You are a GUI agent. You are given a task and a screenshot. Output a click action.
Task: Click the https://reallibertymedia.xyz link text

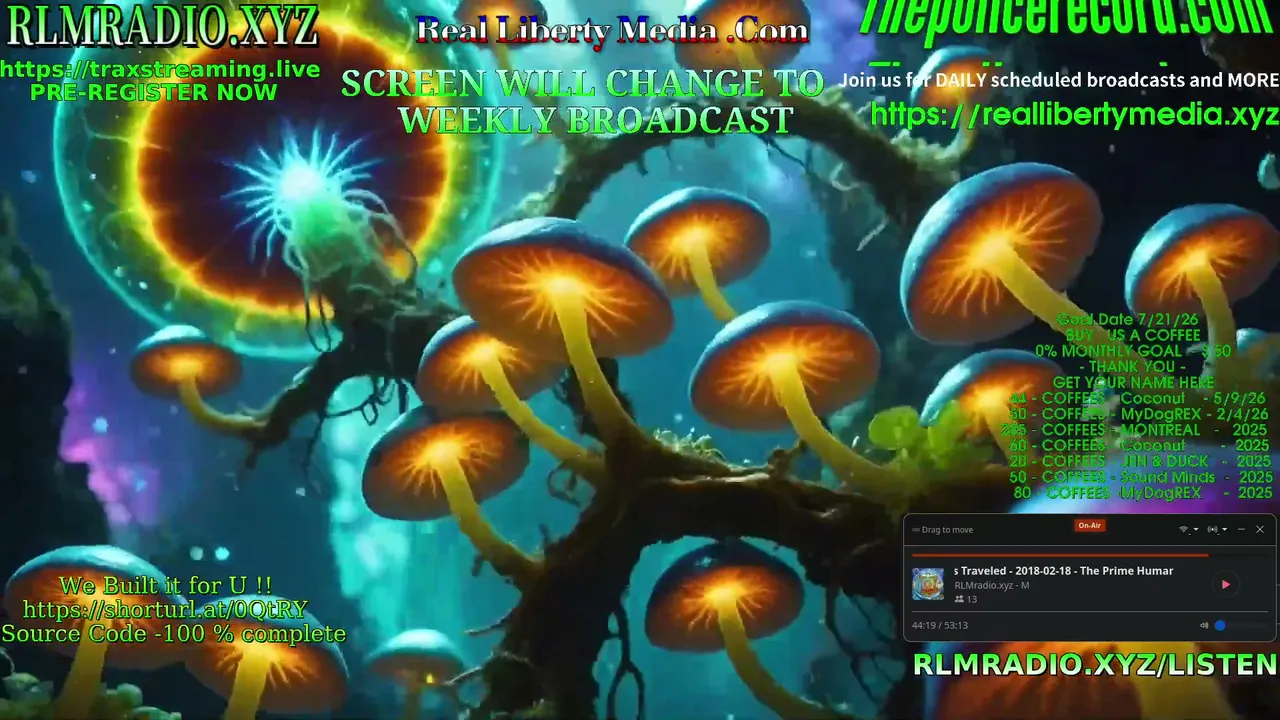pos(1075,114)
